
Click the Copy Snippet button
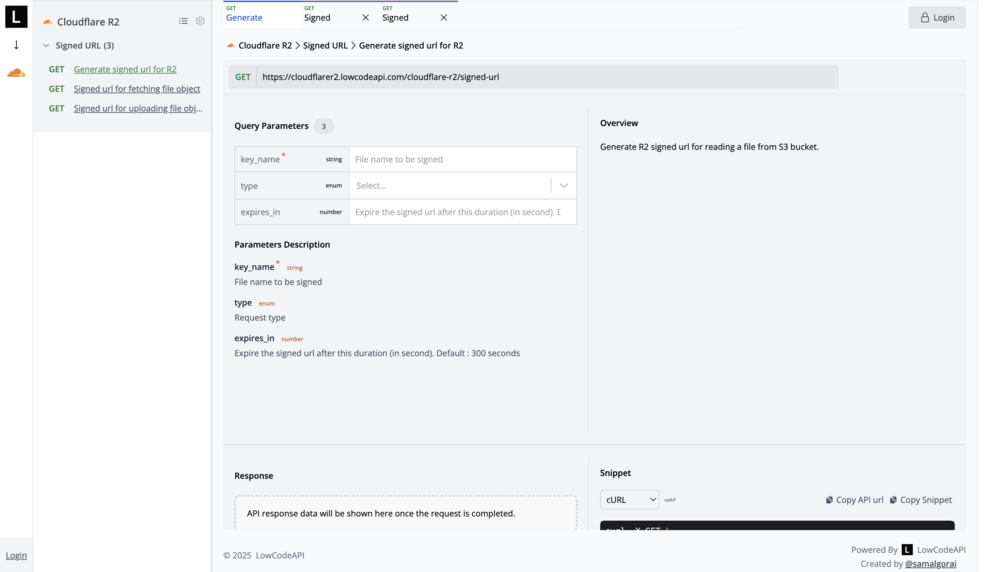click(x=920, y=500)
